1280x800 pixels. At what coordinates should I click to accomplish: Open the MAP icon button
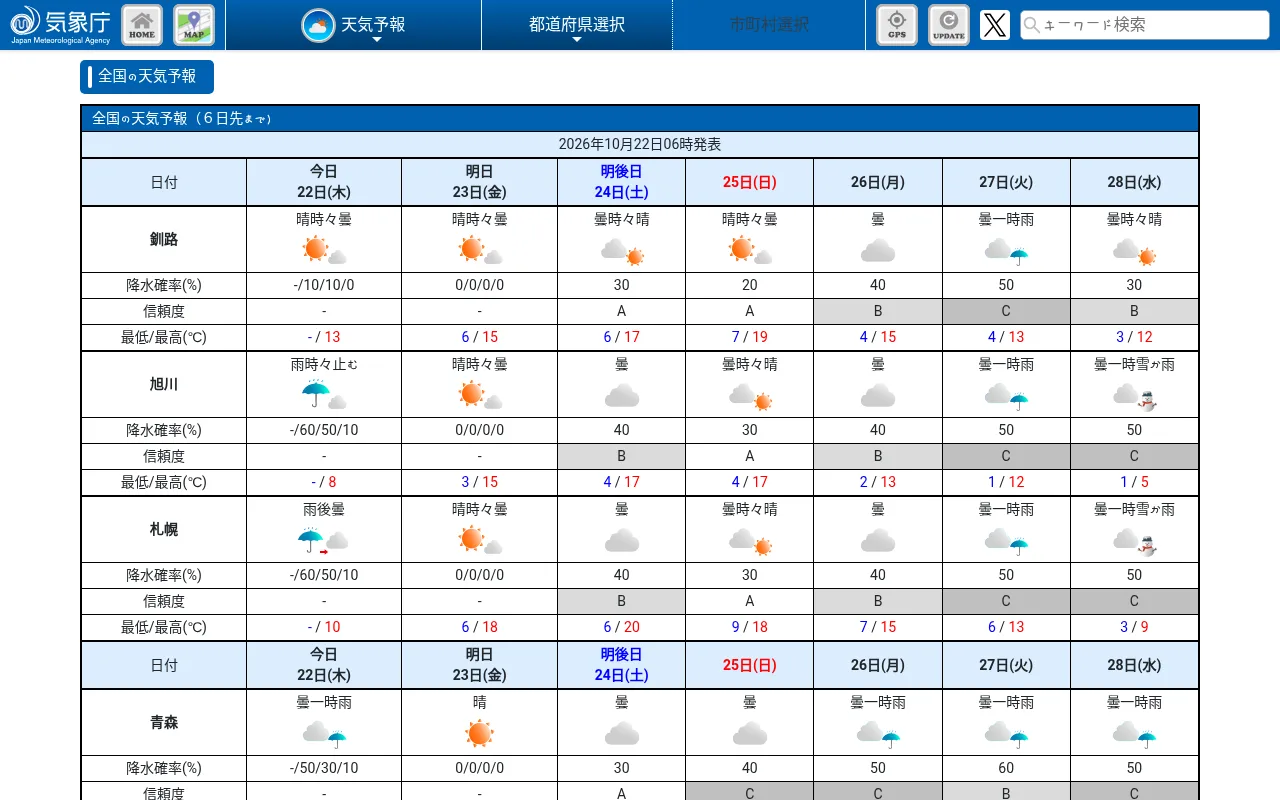pos(194,25)
